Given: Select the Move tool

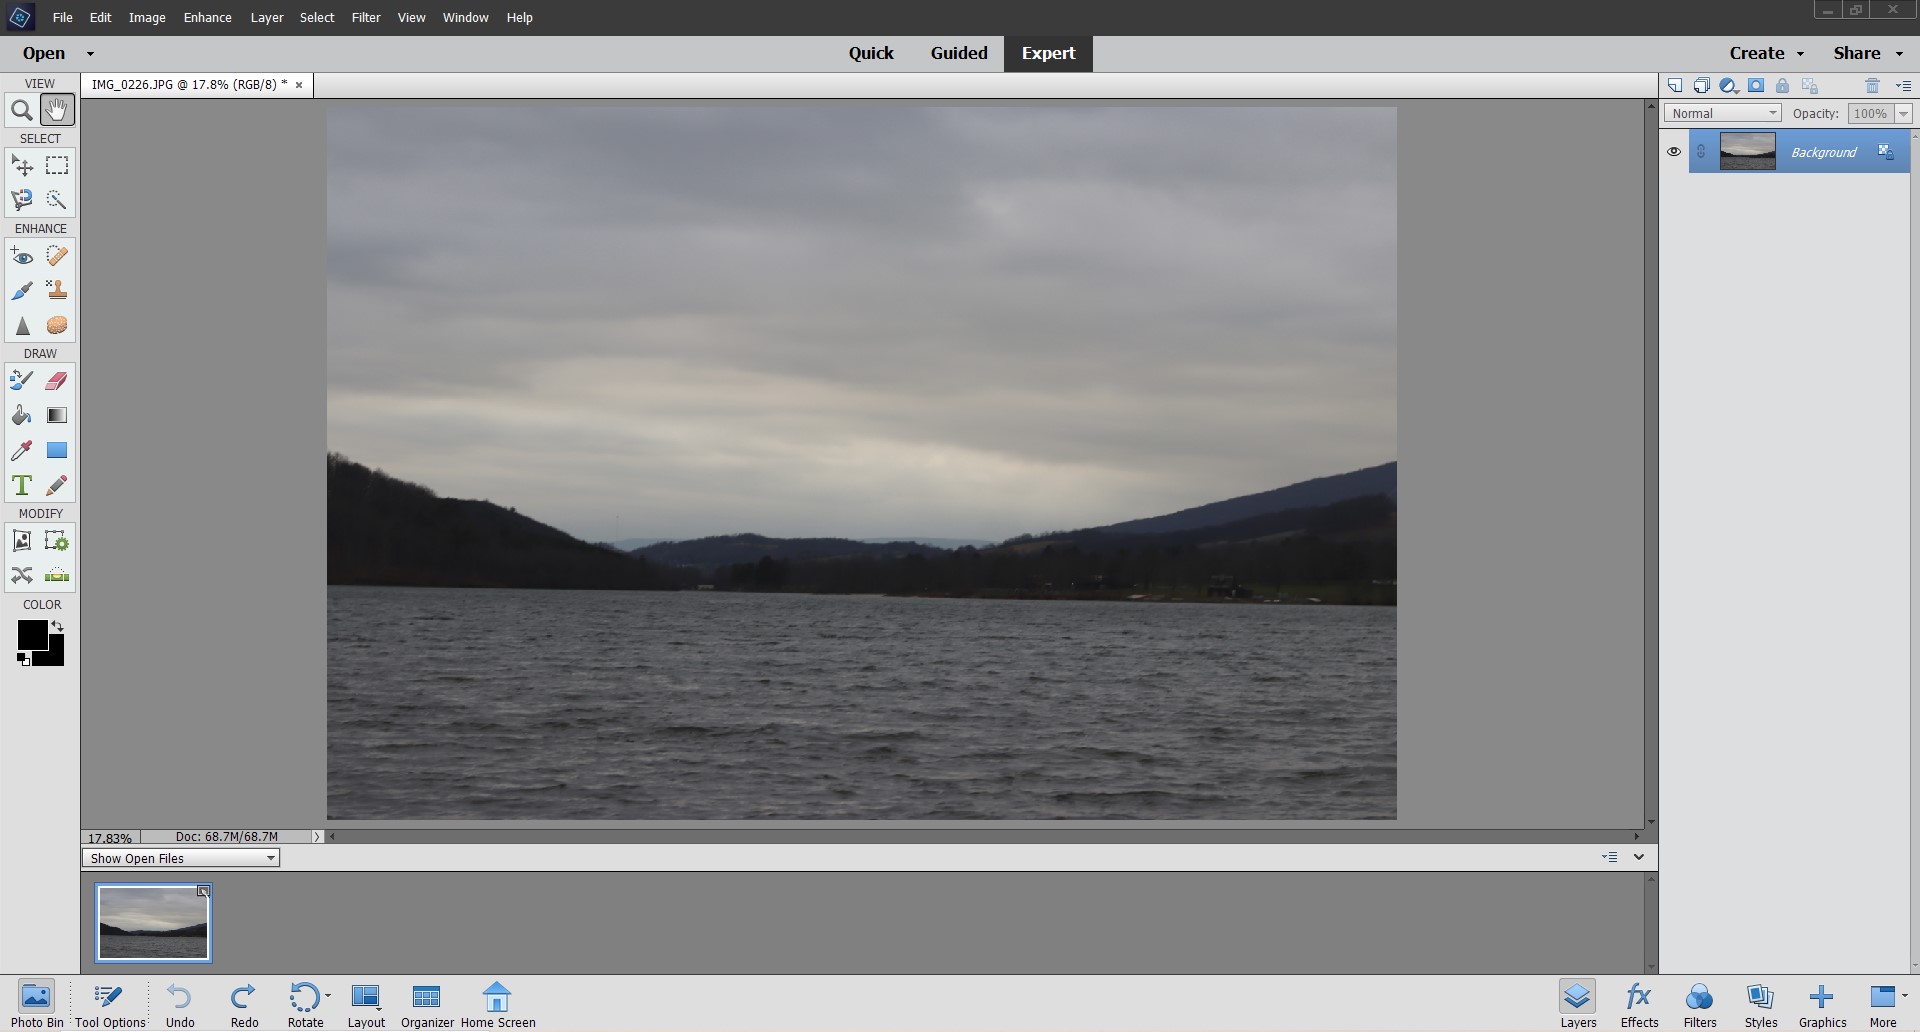Looking at the screenshot, I should (21, 165).
